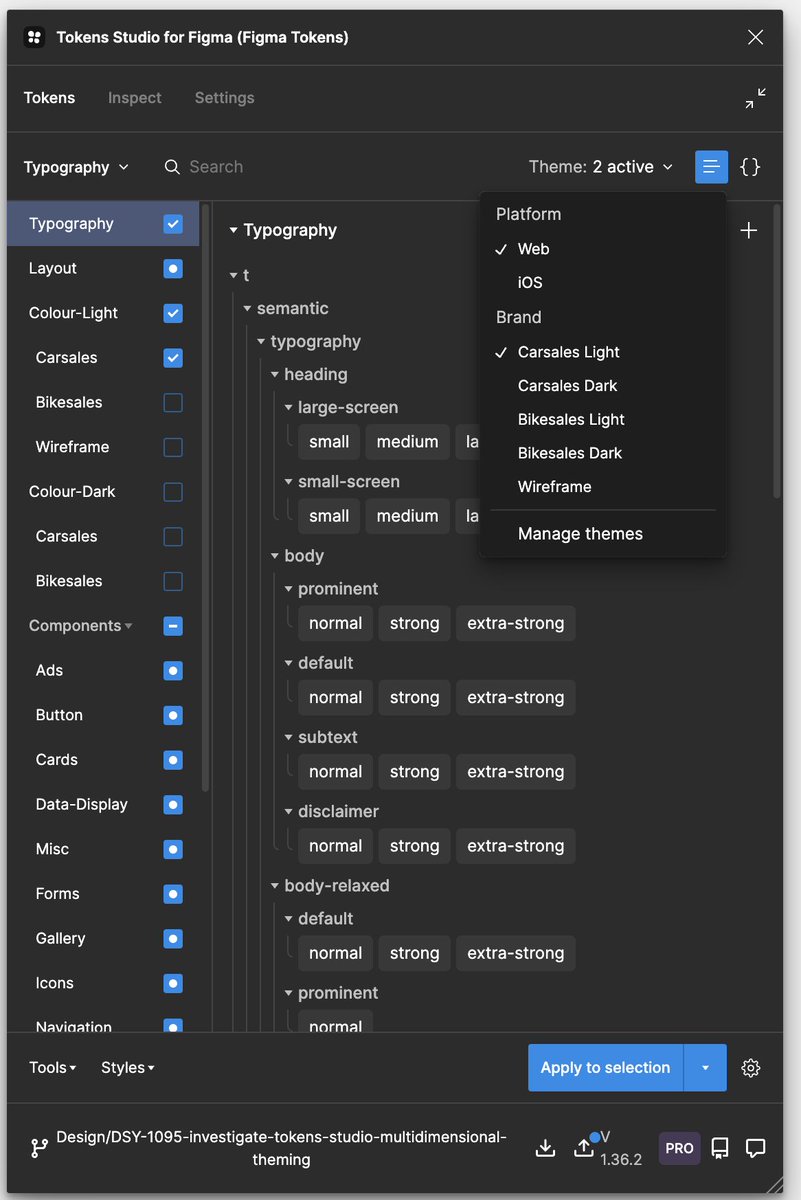801x1200 pixels.
Task: Toggle the Forms set checkbox
Action: 173,894
